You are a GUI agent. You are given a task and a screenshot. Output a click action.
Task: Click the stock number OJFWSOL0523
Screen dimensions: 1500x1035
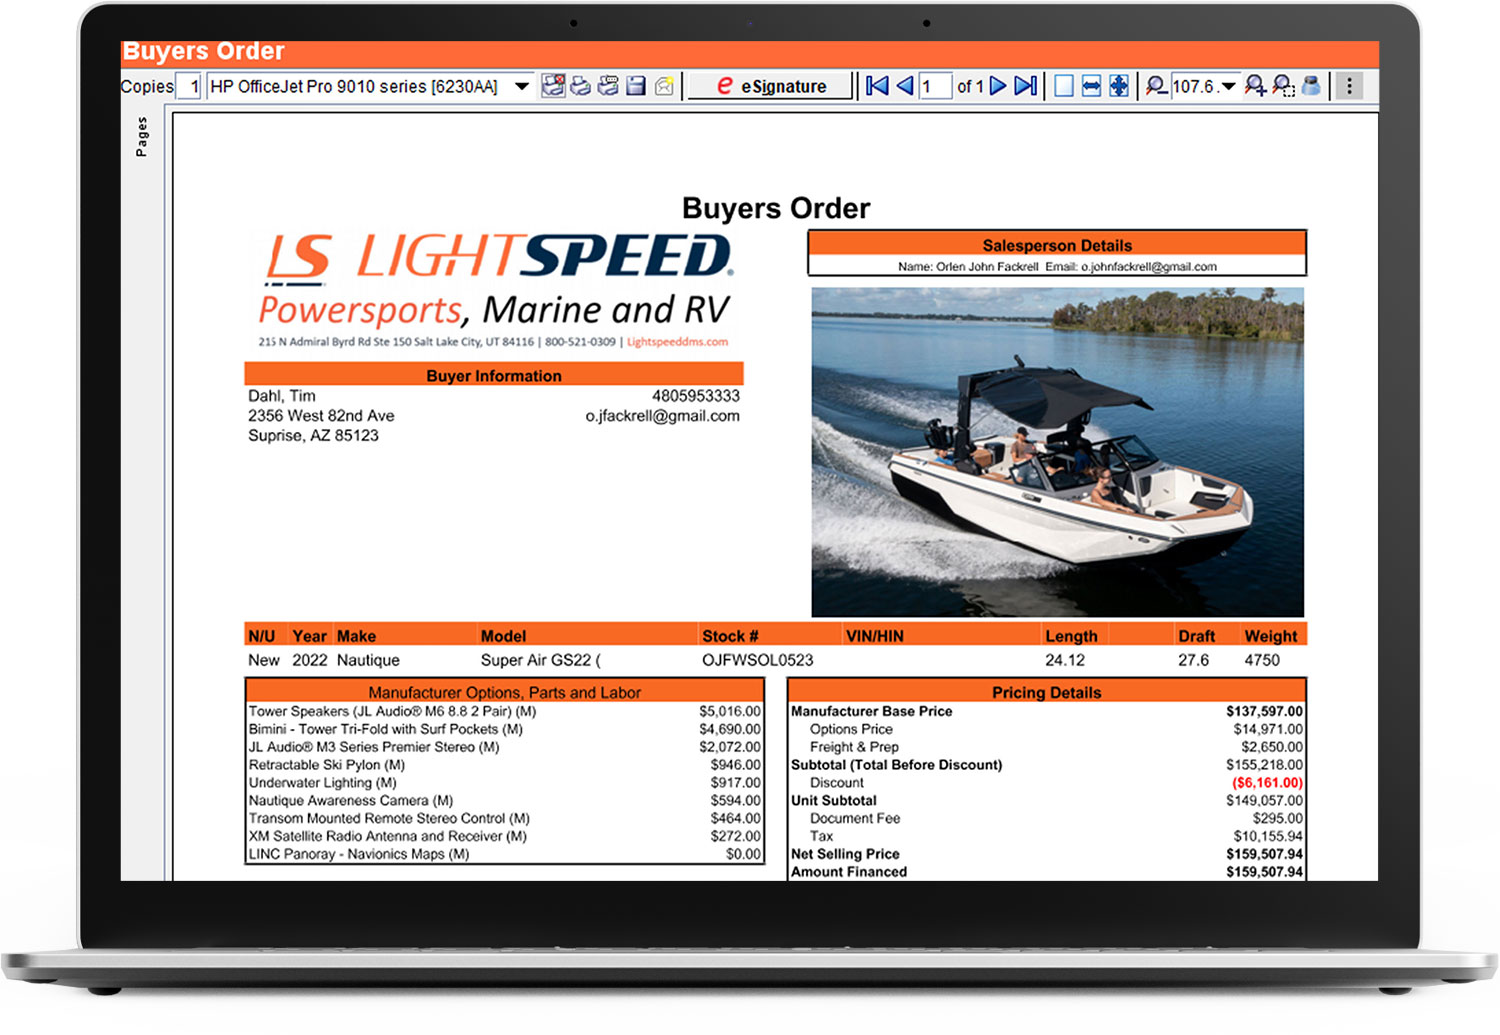tap(758, 660)
